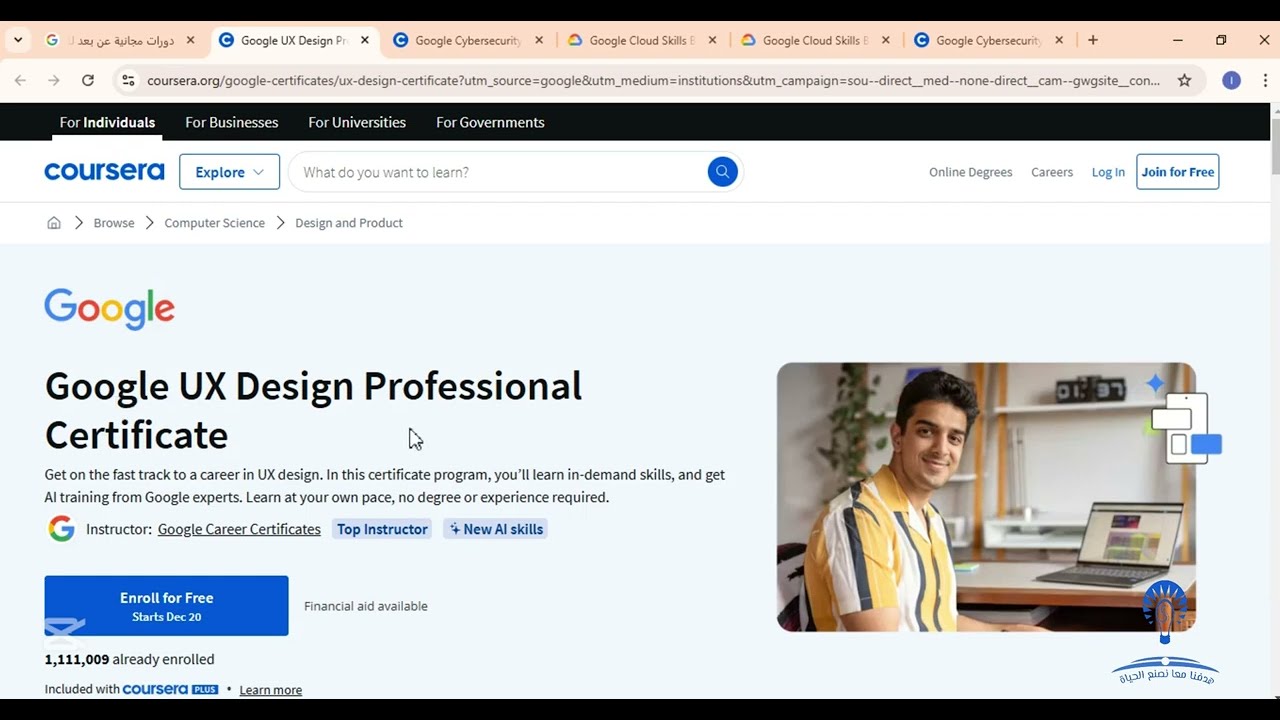Close the first Google Cybersecurity tab
Viewport: 1280px width, 720px height.
pos(539,40)
